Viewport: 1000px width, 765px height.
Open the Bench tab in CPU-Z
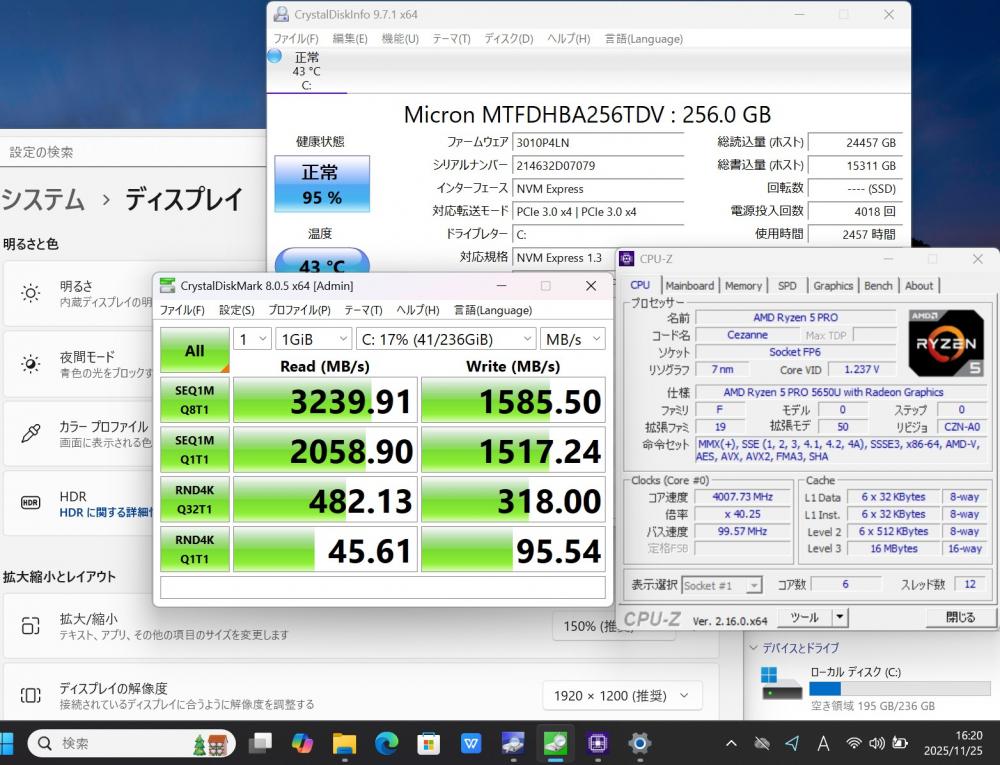[878, 285]
